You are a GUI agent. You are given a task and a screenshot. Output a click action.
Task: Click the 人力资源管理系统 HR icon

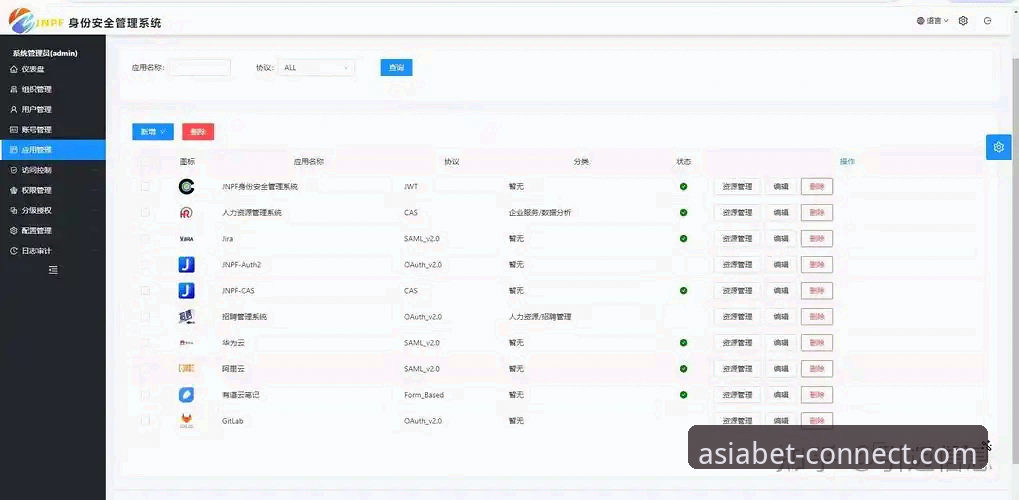(187, 213)
